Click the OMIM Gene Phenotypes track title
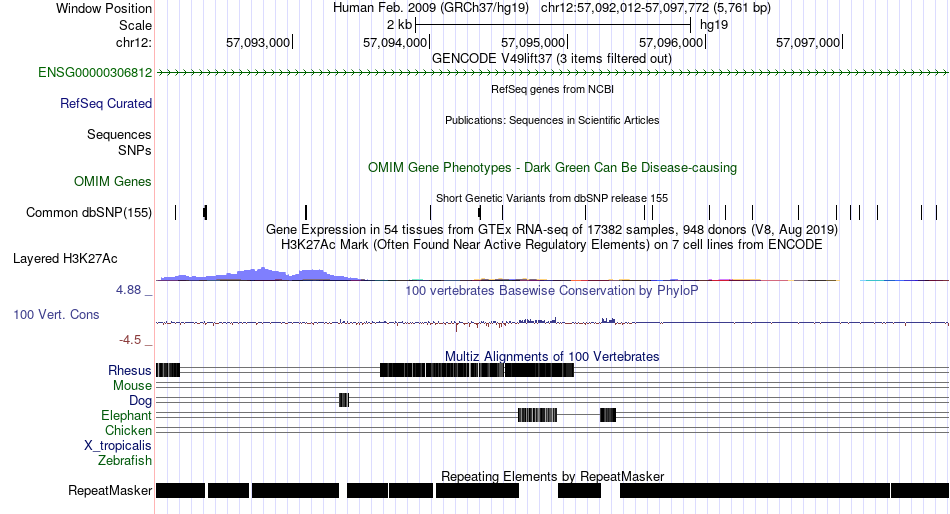The width and height of the screenshot is (950, 514). (x=553, y=168)
